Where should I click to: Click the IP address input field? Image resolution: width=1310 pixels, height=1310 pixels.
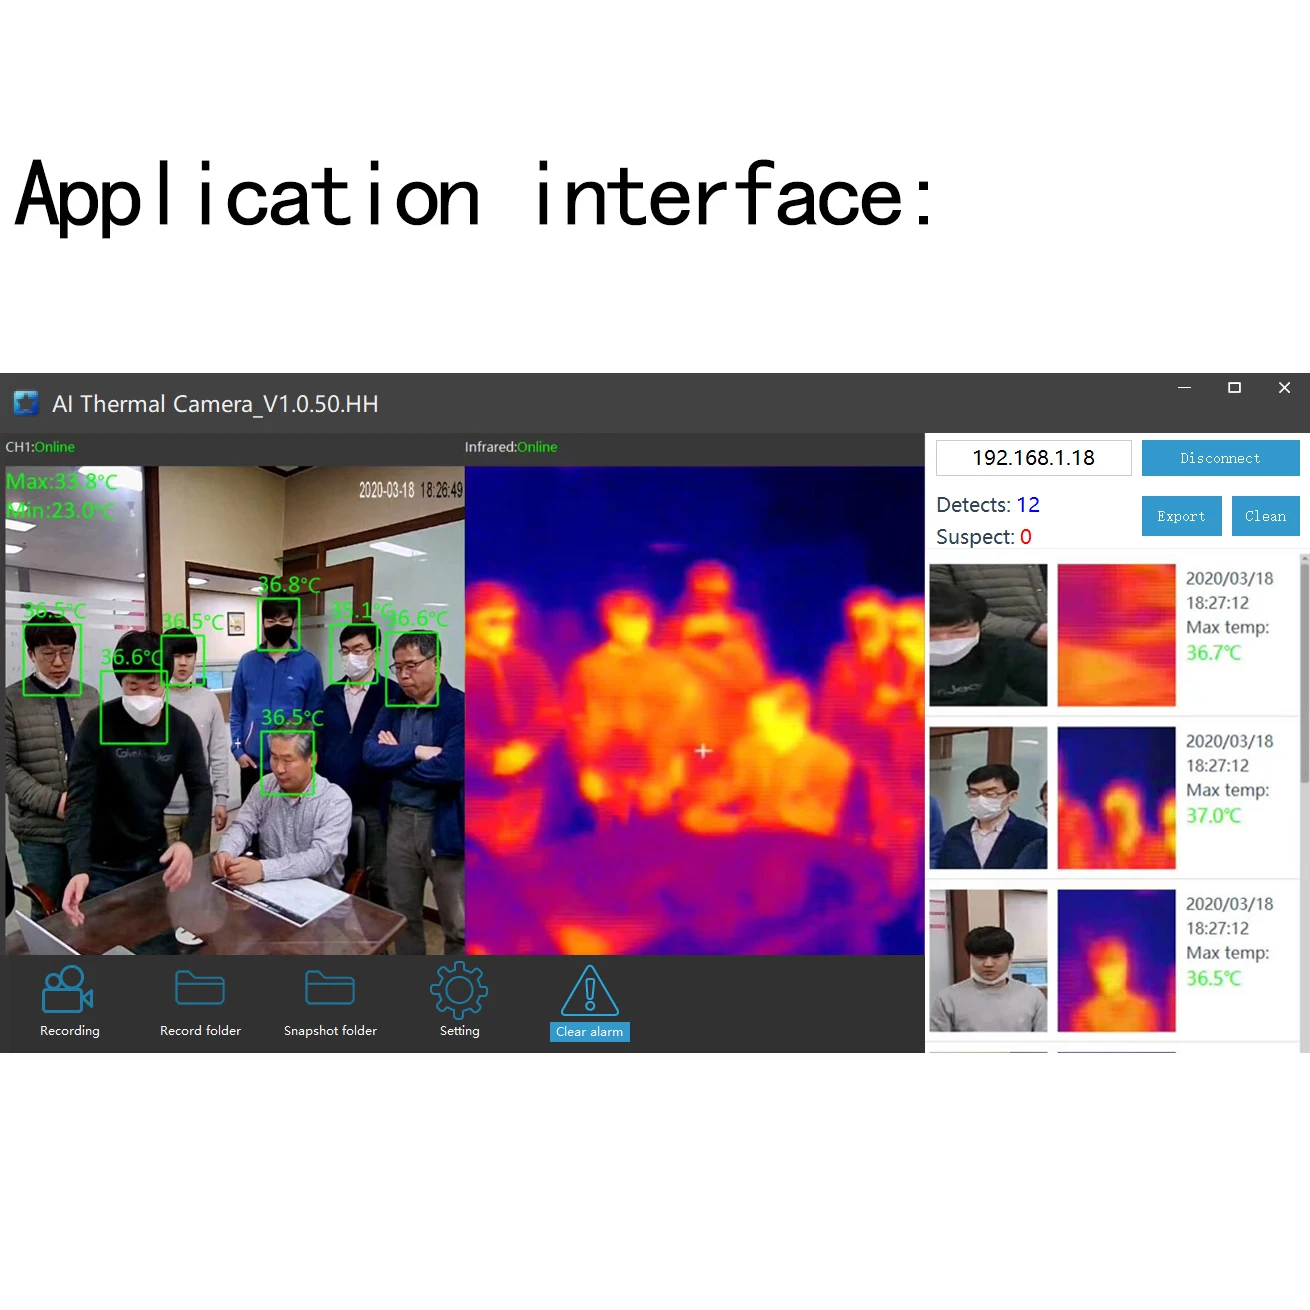1032,457
